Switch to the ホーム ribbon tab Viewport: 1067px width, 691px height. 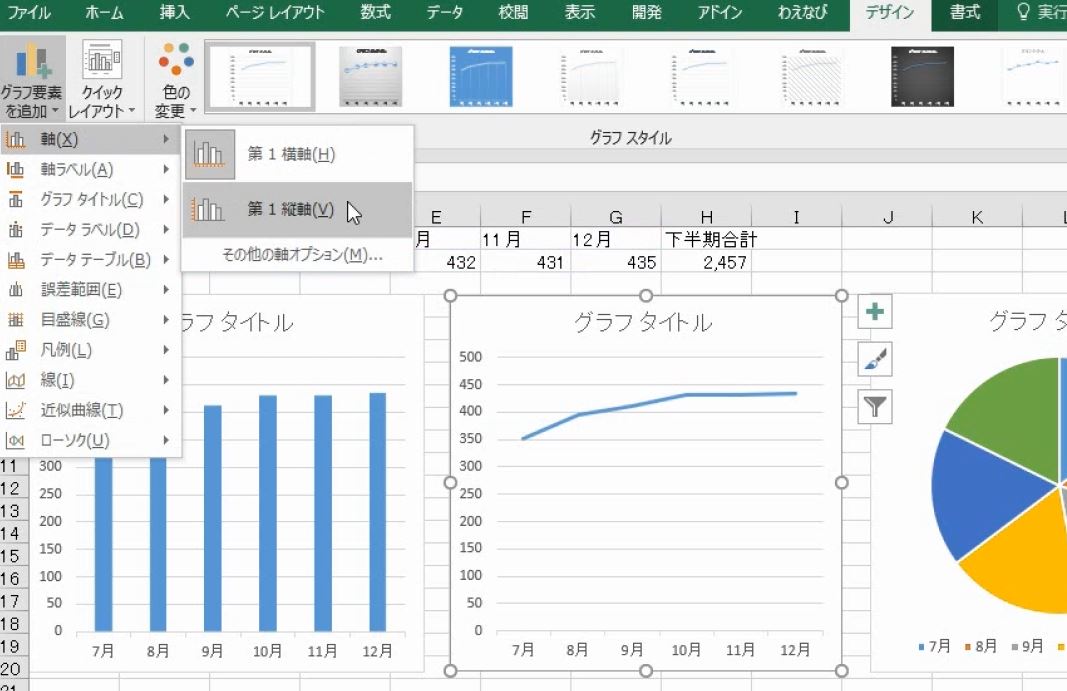click(x=104, y=12)
